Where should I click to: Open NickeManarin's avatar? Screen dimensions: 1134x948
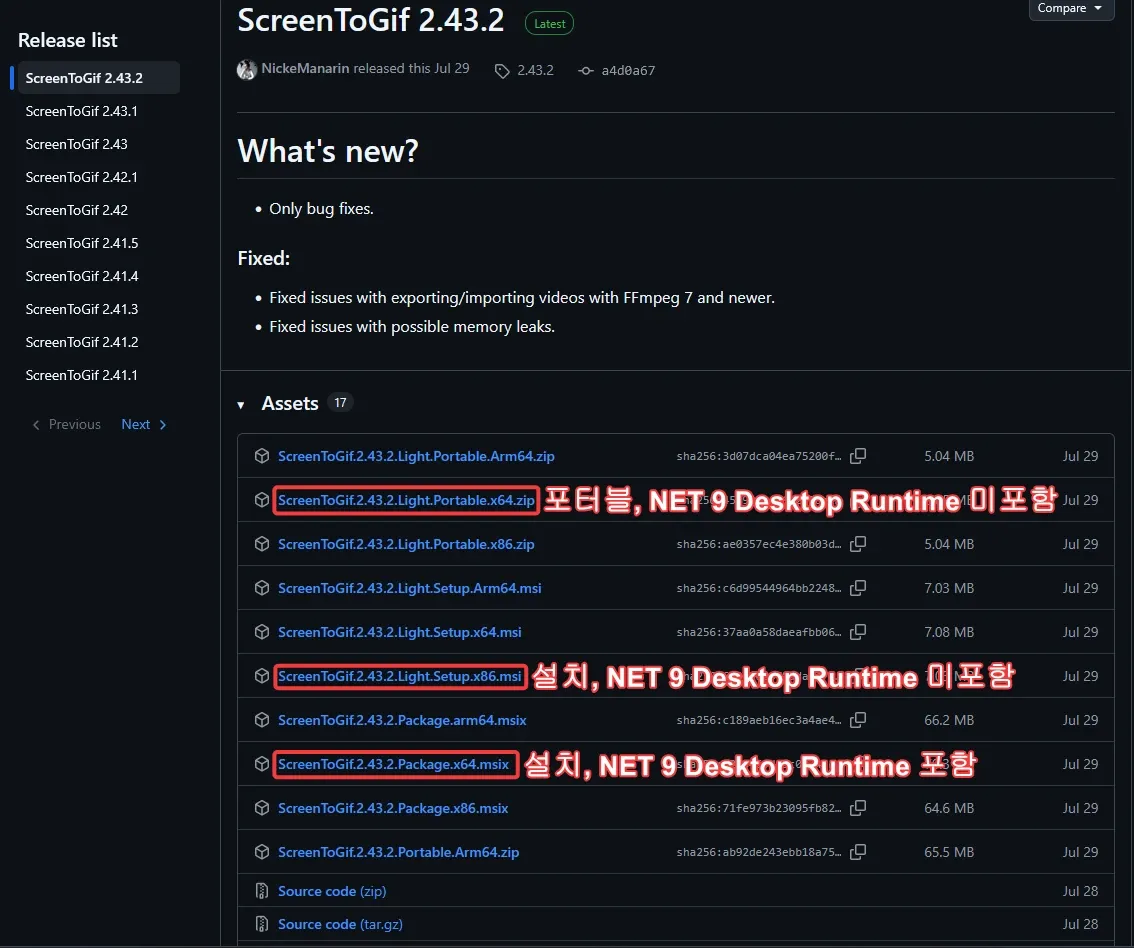coord(247,69)
